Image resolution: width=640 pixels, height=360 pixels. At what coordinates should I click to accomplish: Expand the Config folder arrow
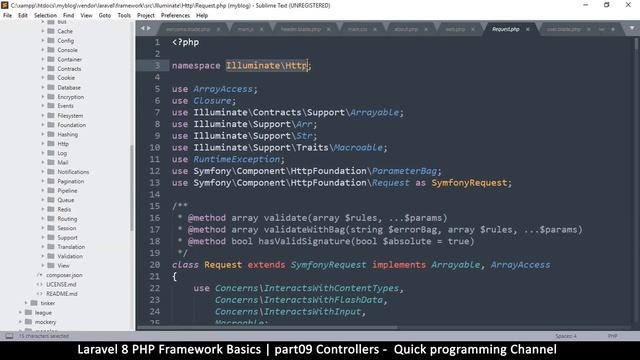click(x=43, y=40)
